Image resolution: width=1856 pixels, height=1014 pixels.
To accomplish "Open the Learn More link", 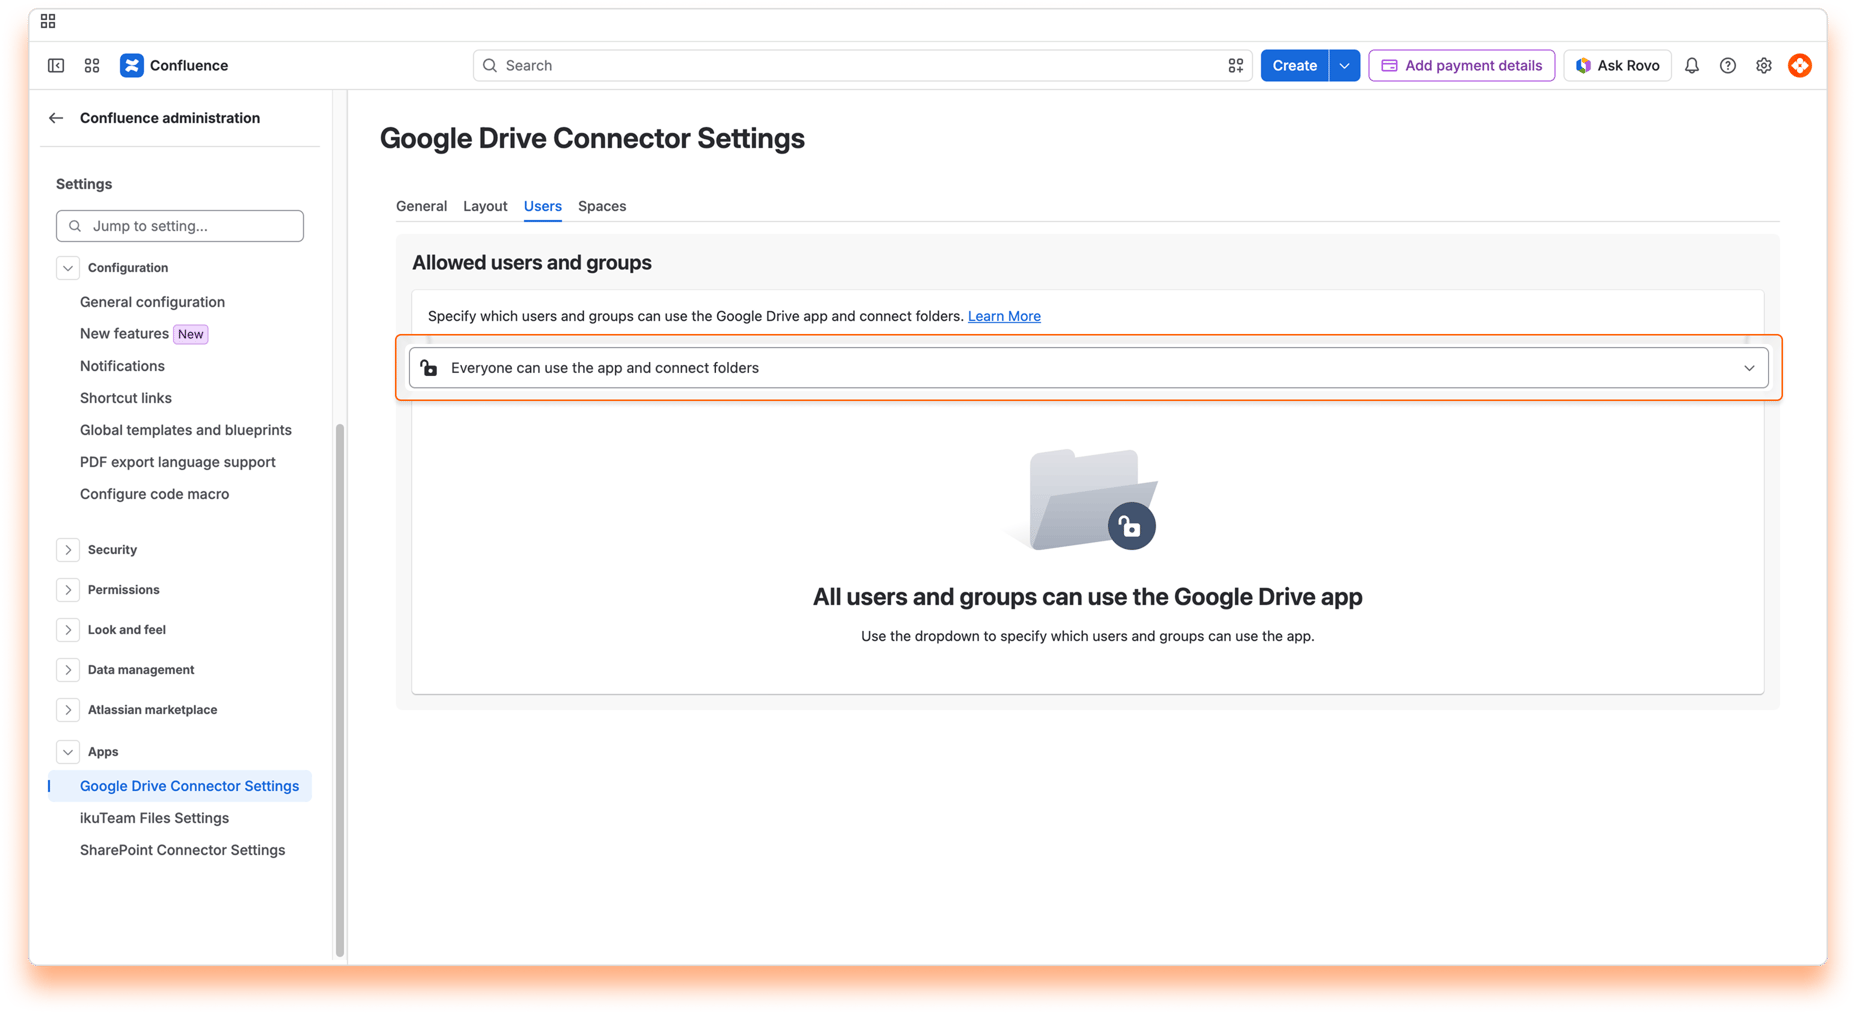I will tap(1004, 316).
